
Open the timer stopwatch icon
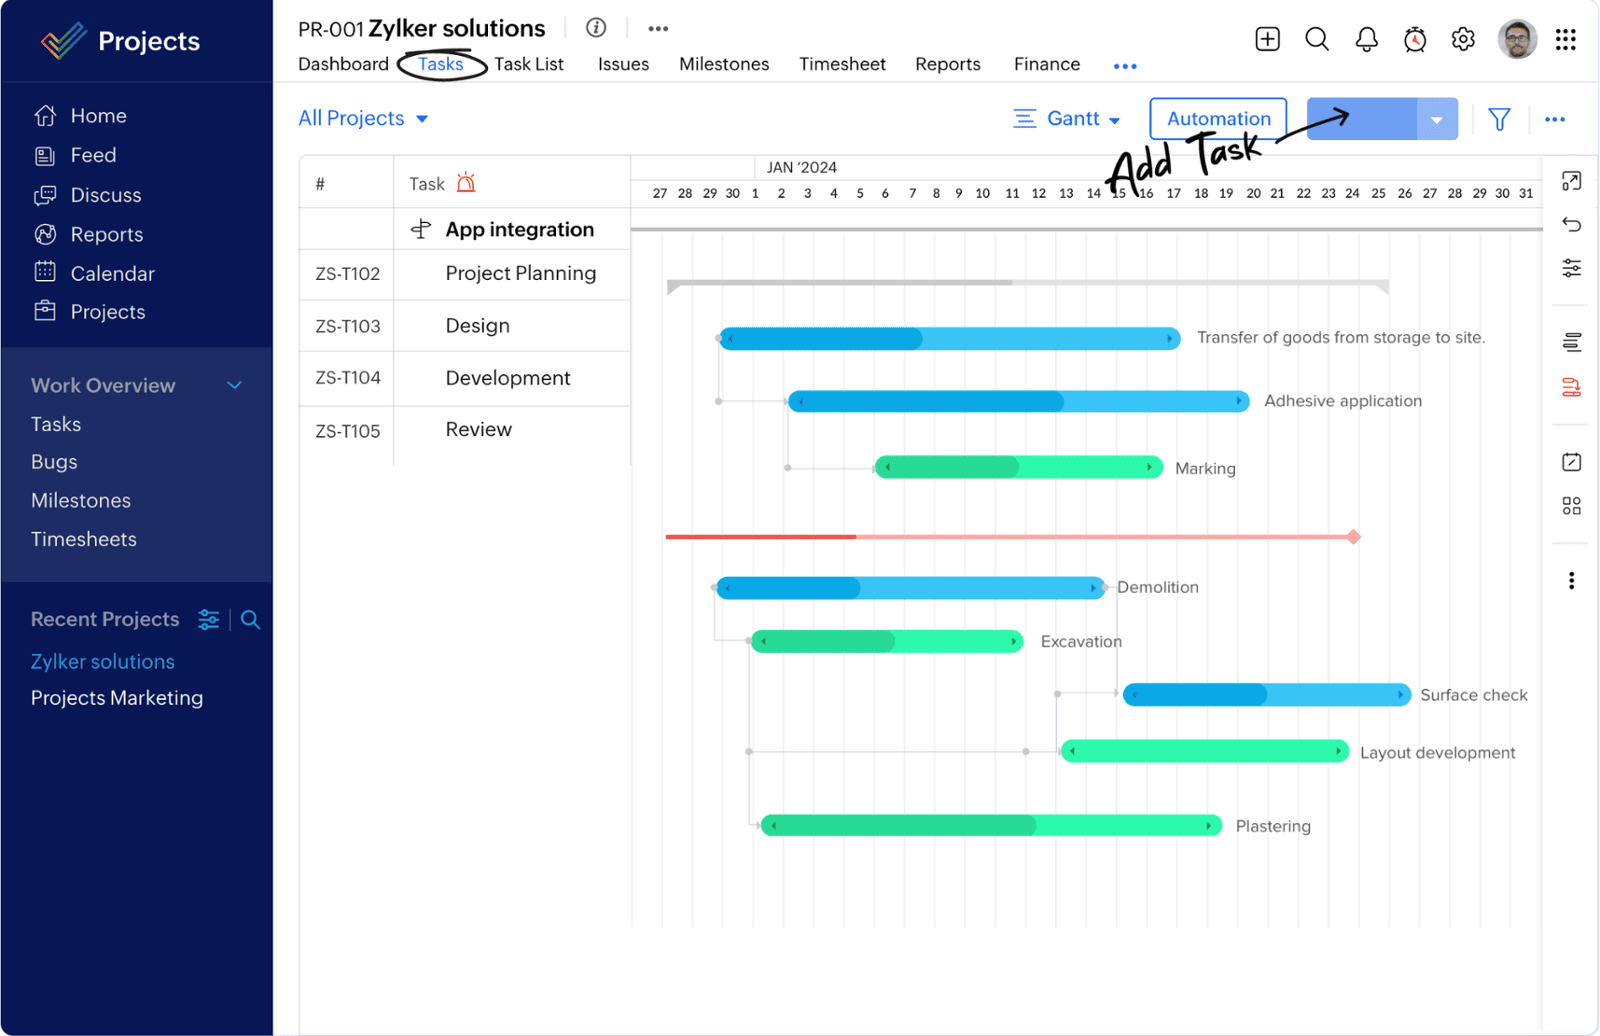1414,40
